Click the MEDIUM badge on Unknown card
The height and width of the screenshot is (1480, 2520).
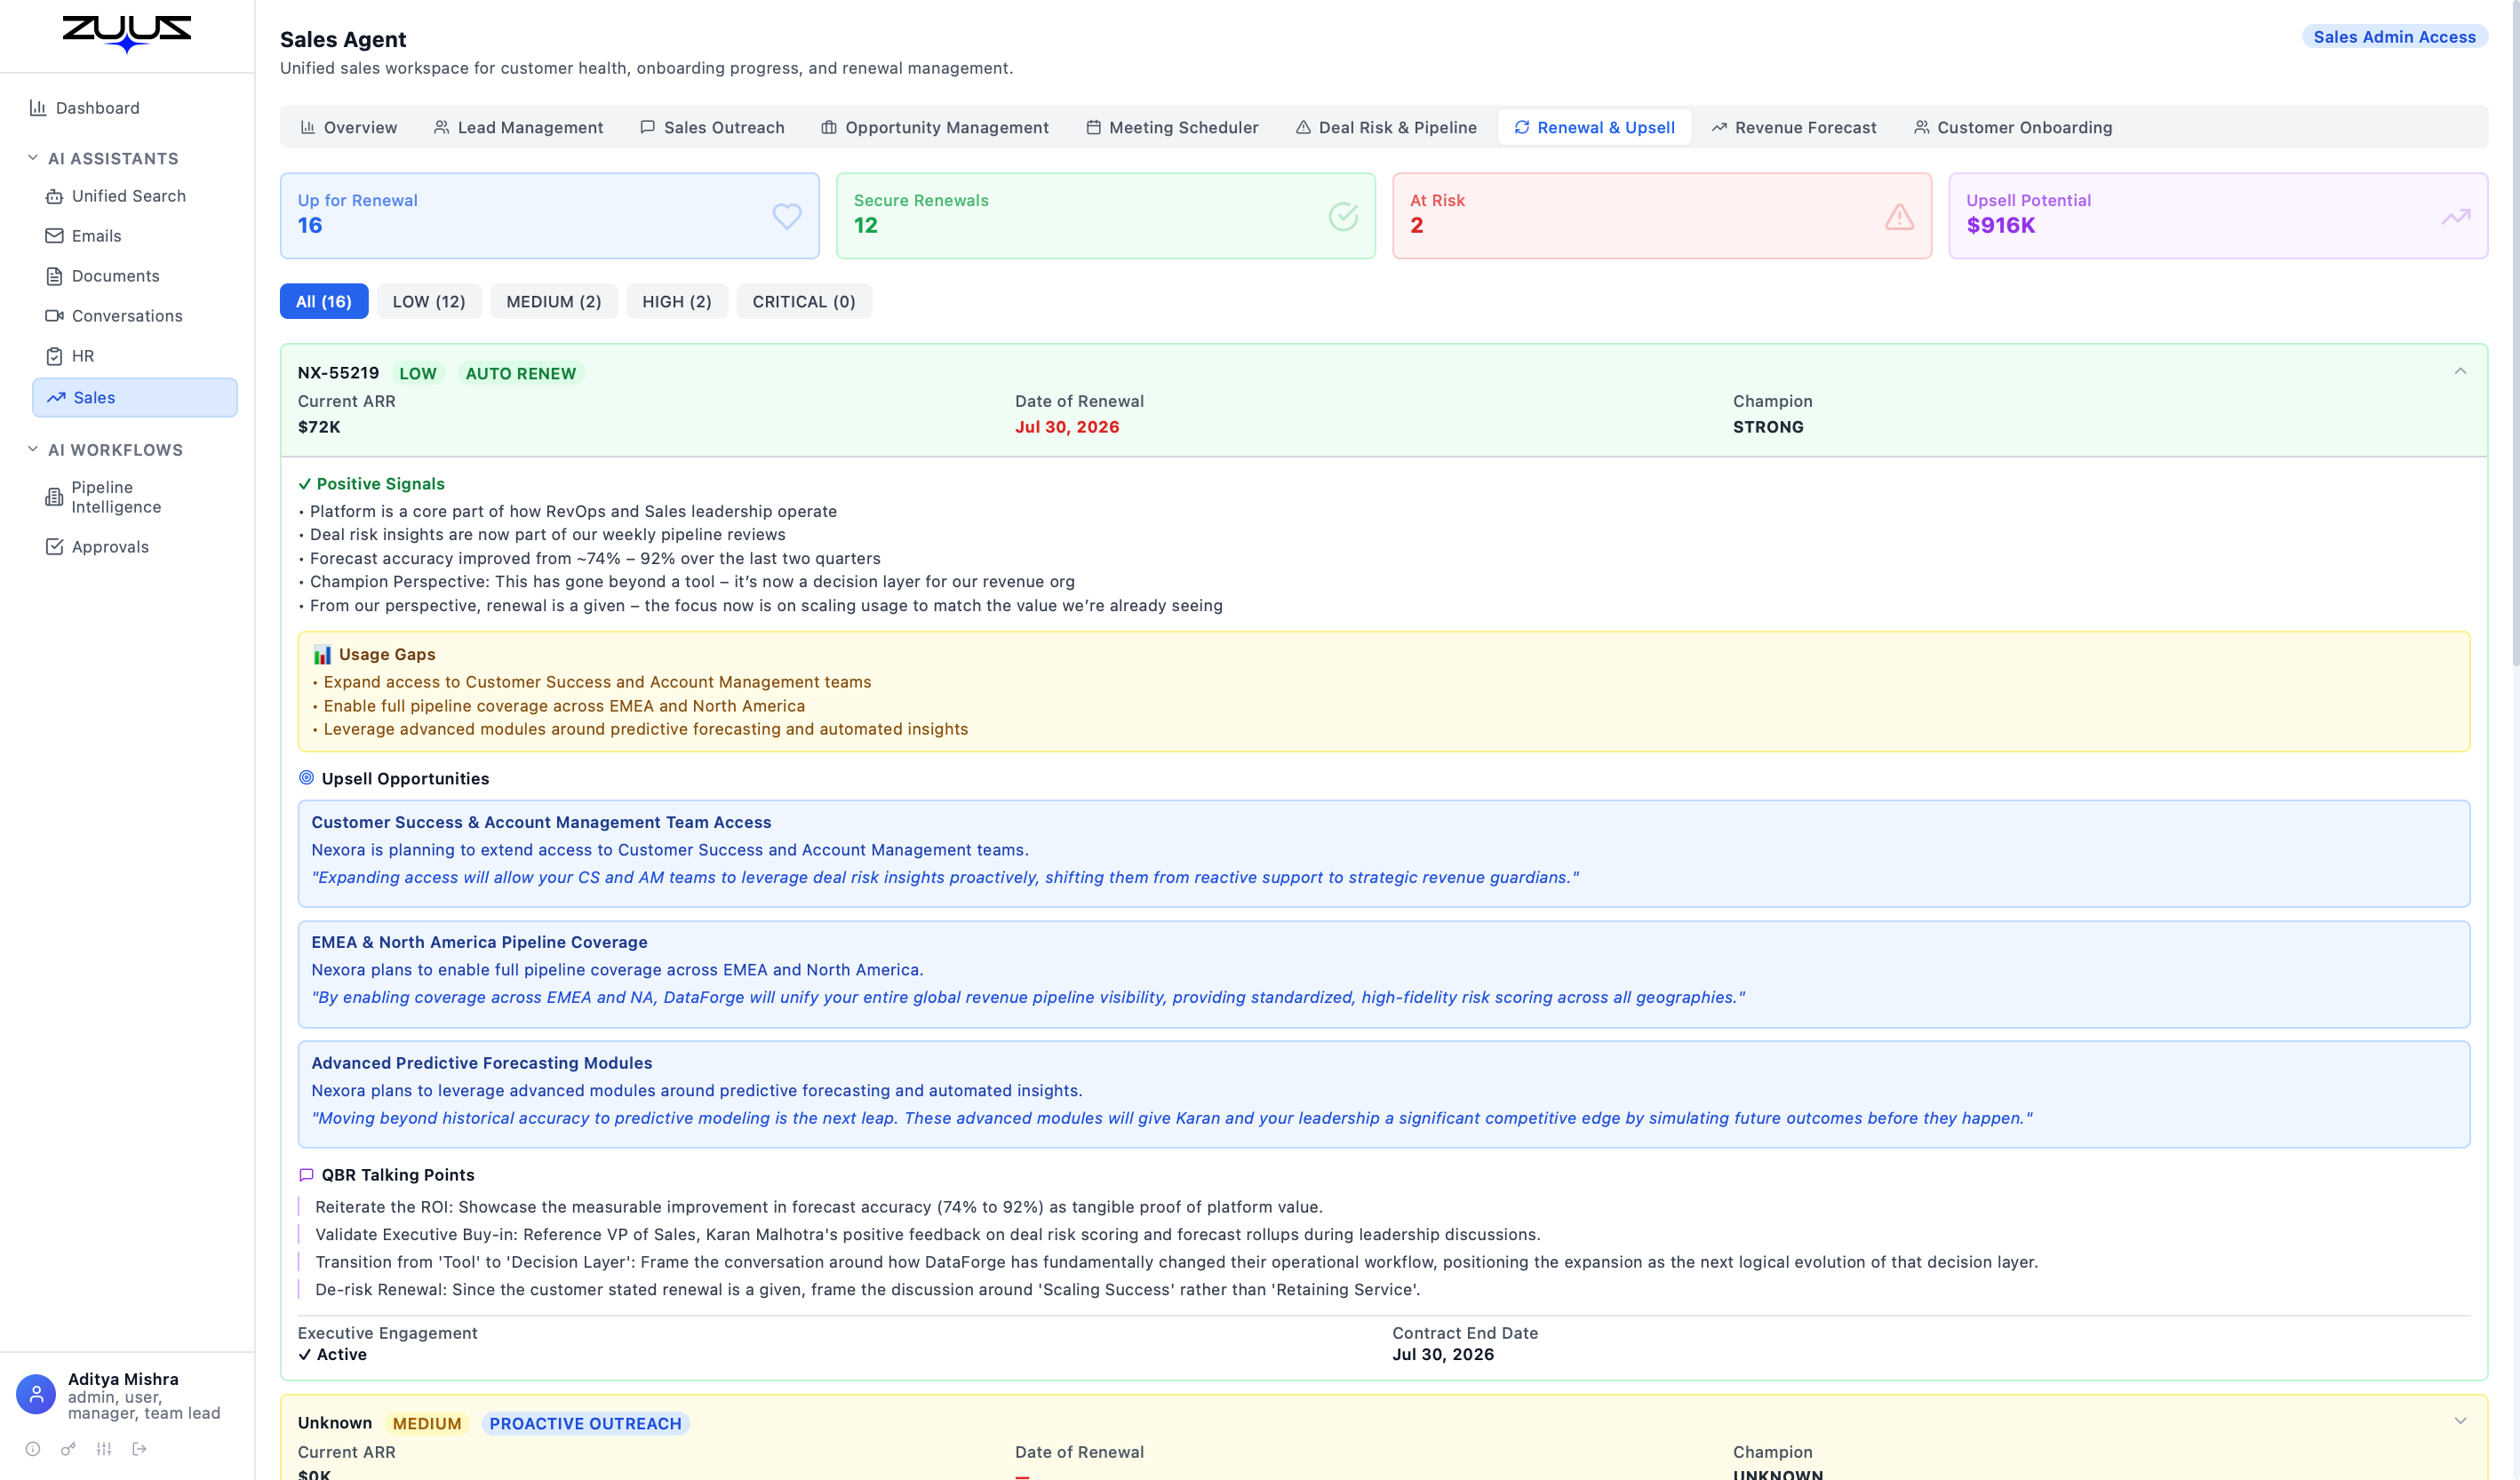427,1423
